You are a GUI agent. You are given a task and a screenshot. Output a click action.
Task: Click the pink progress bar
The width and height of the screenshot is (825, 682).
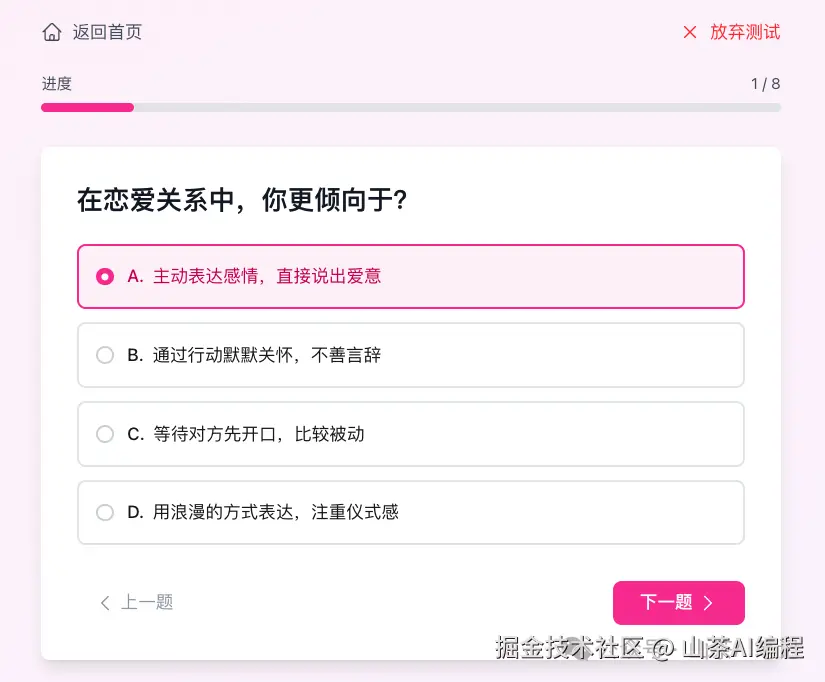pyautogui.click(x=87, y=107)
